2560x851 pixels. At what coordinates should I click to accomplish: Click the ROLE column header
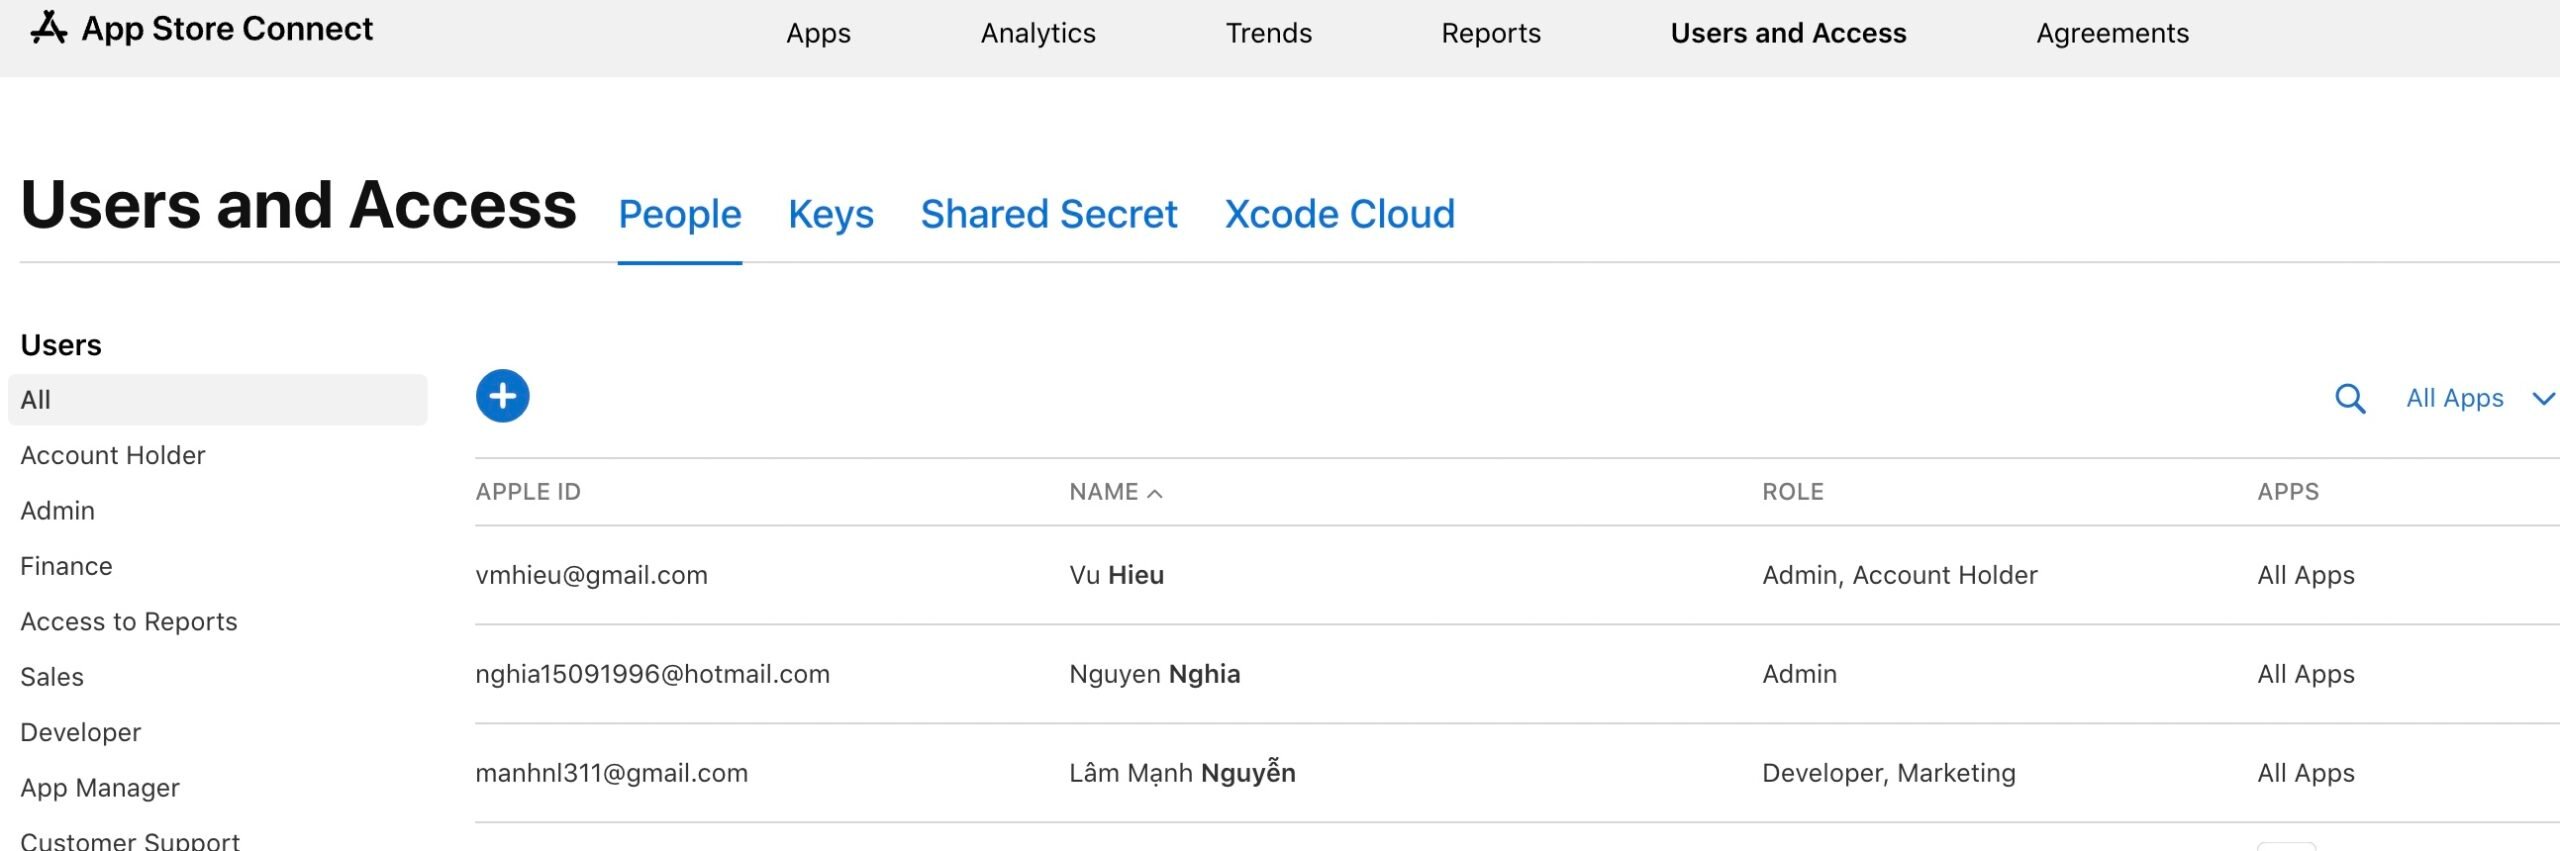1792,492
